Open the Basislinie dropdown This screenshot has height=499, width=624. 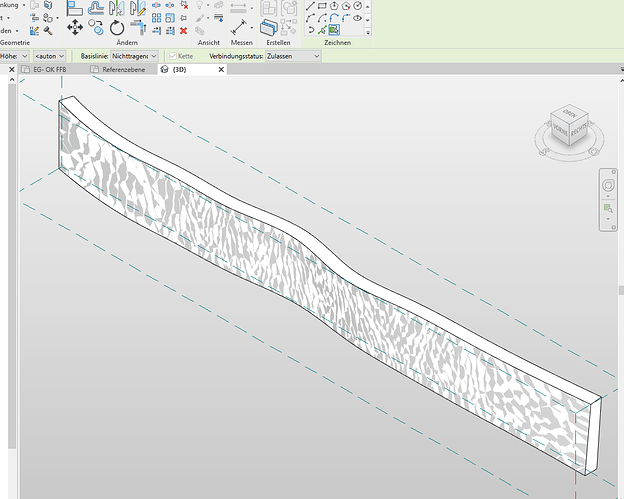pyautogui.click(x=134, y=56)
